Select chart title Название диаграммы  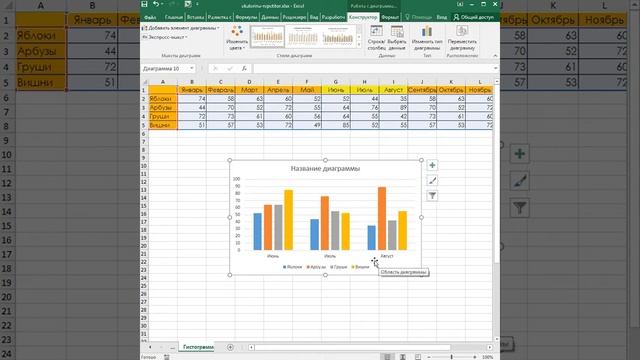[x=325, y=169]
